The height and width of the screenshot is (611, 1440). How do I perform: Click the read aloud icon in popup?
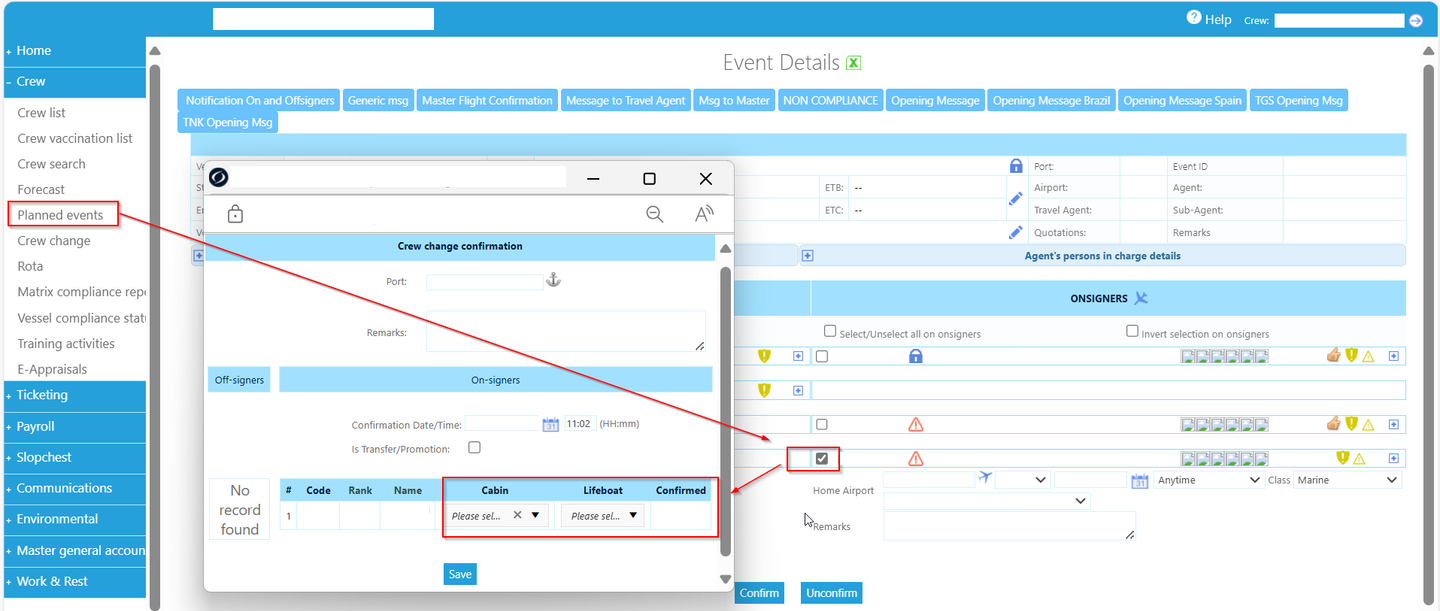click(x=704, y=214)
